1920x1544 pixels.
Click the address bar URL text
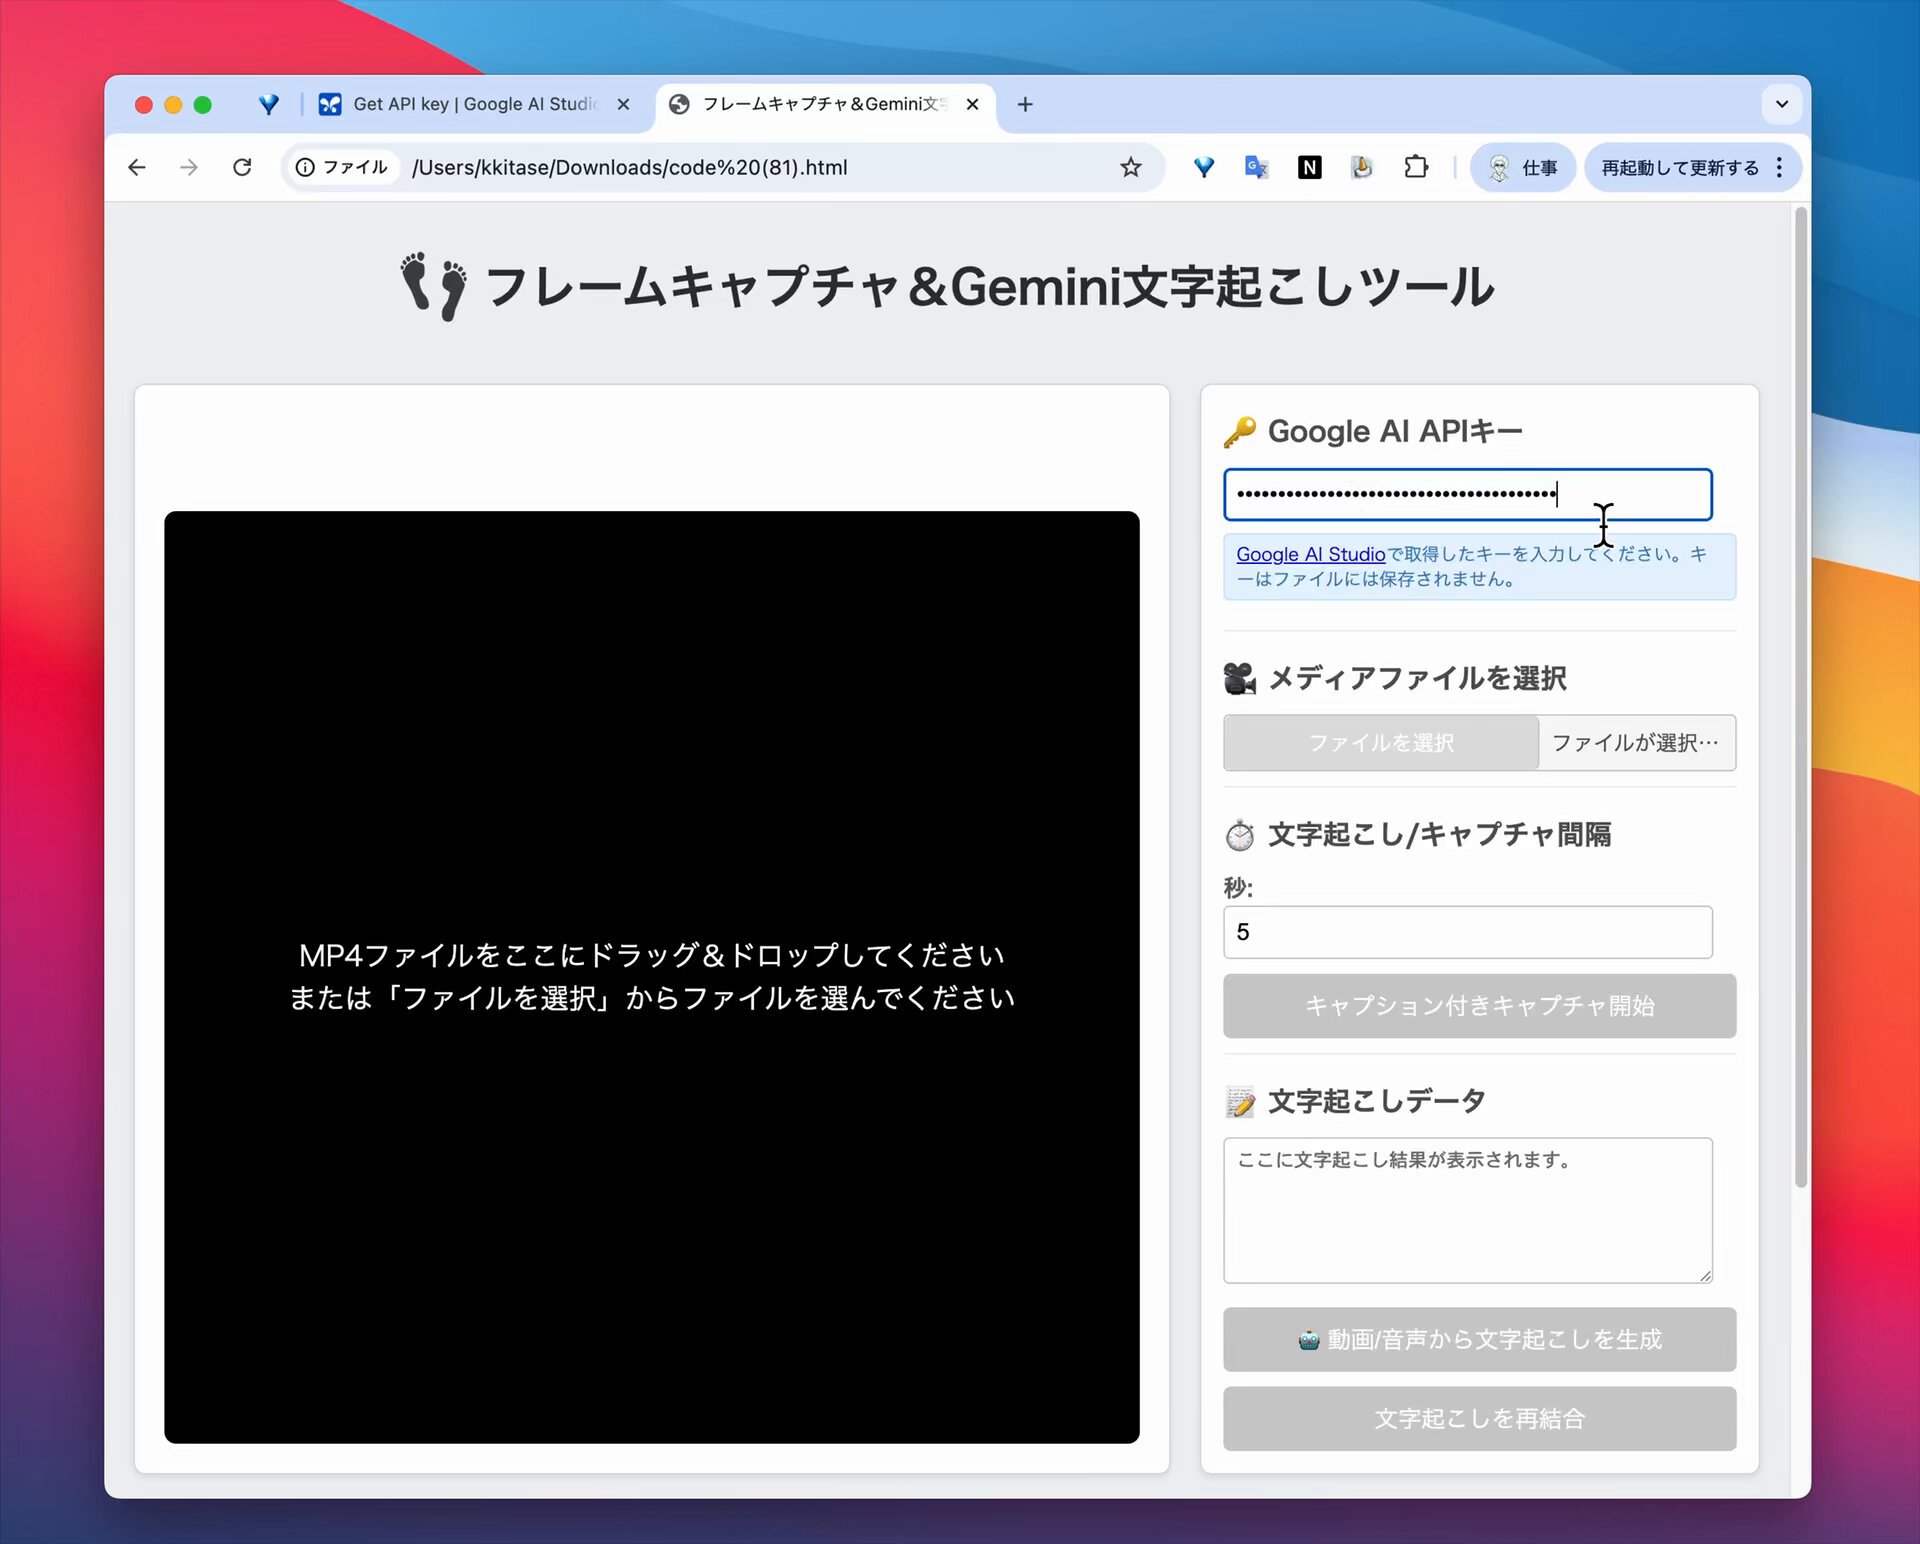click(629, 167)
